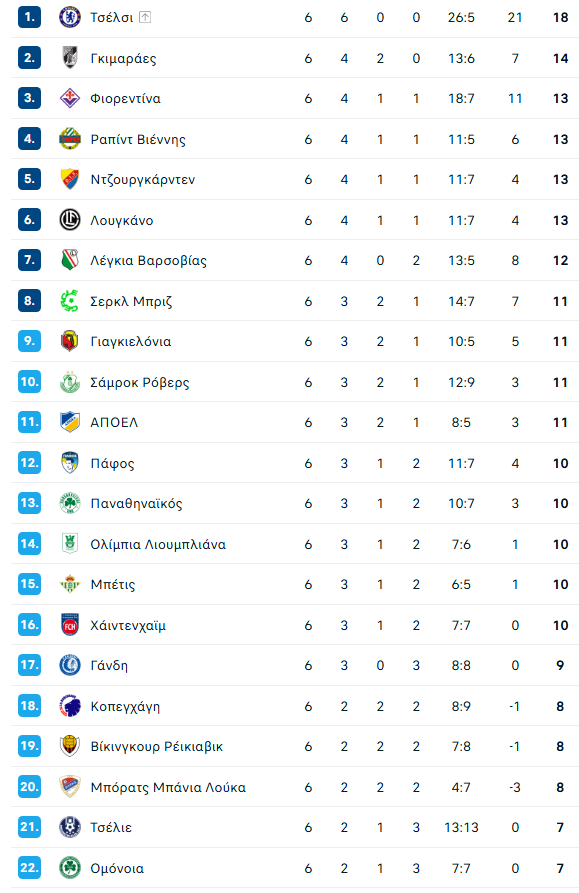The image size is (579, 893).
Task: Click the Chelsea club crest icon
Action: (69, 17)
